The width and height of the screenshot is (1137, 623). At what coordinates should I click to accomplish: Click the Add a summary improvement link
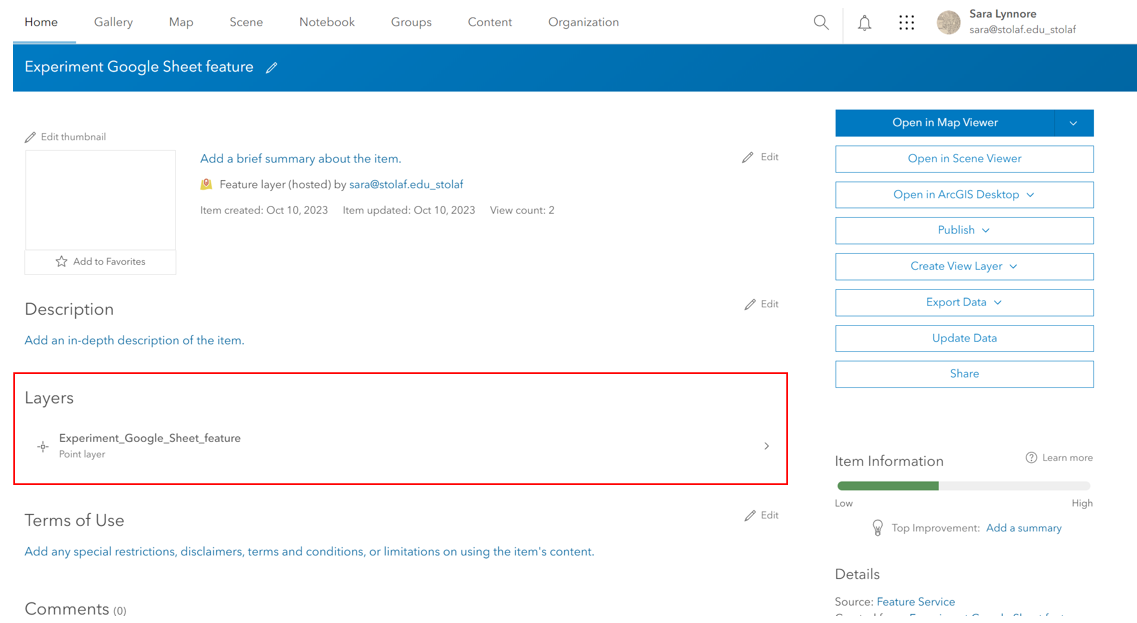(x=1024, y=528)
